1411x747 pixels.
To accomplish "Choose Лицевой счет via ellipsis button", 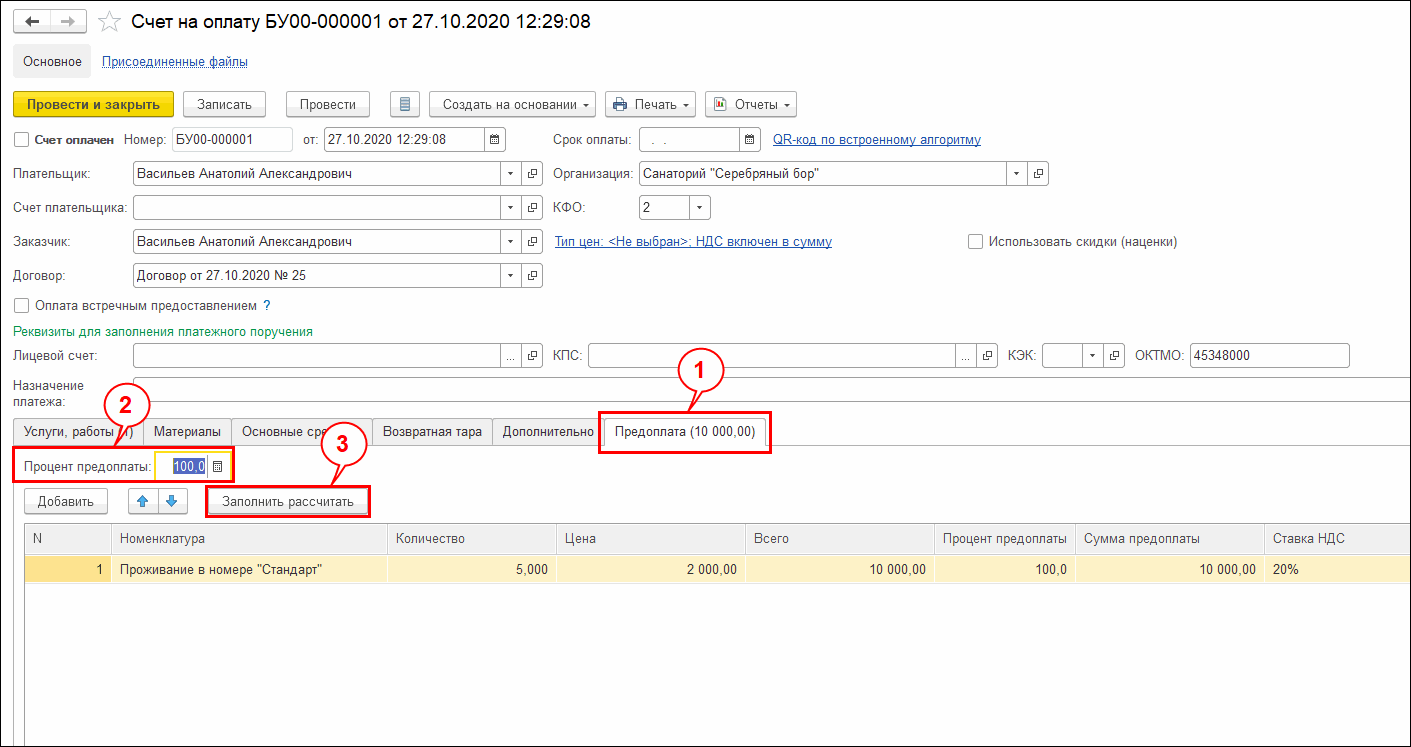I will point(511,356).
